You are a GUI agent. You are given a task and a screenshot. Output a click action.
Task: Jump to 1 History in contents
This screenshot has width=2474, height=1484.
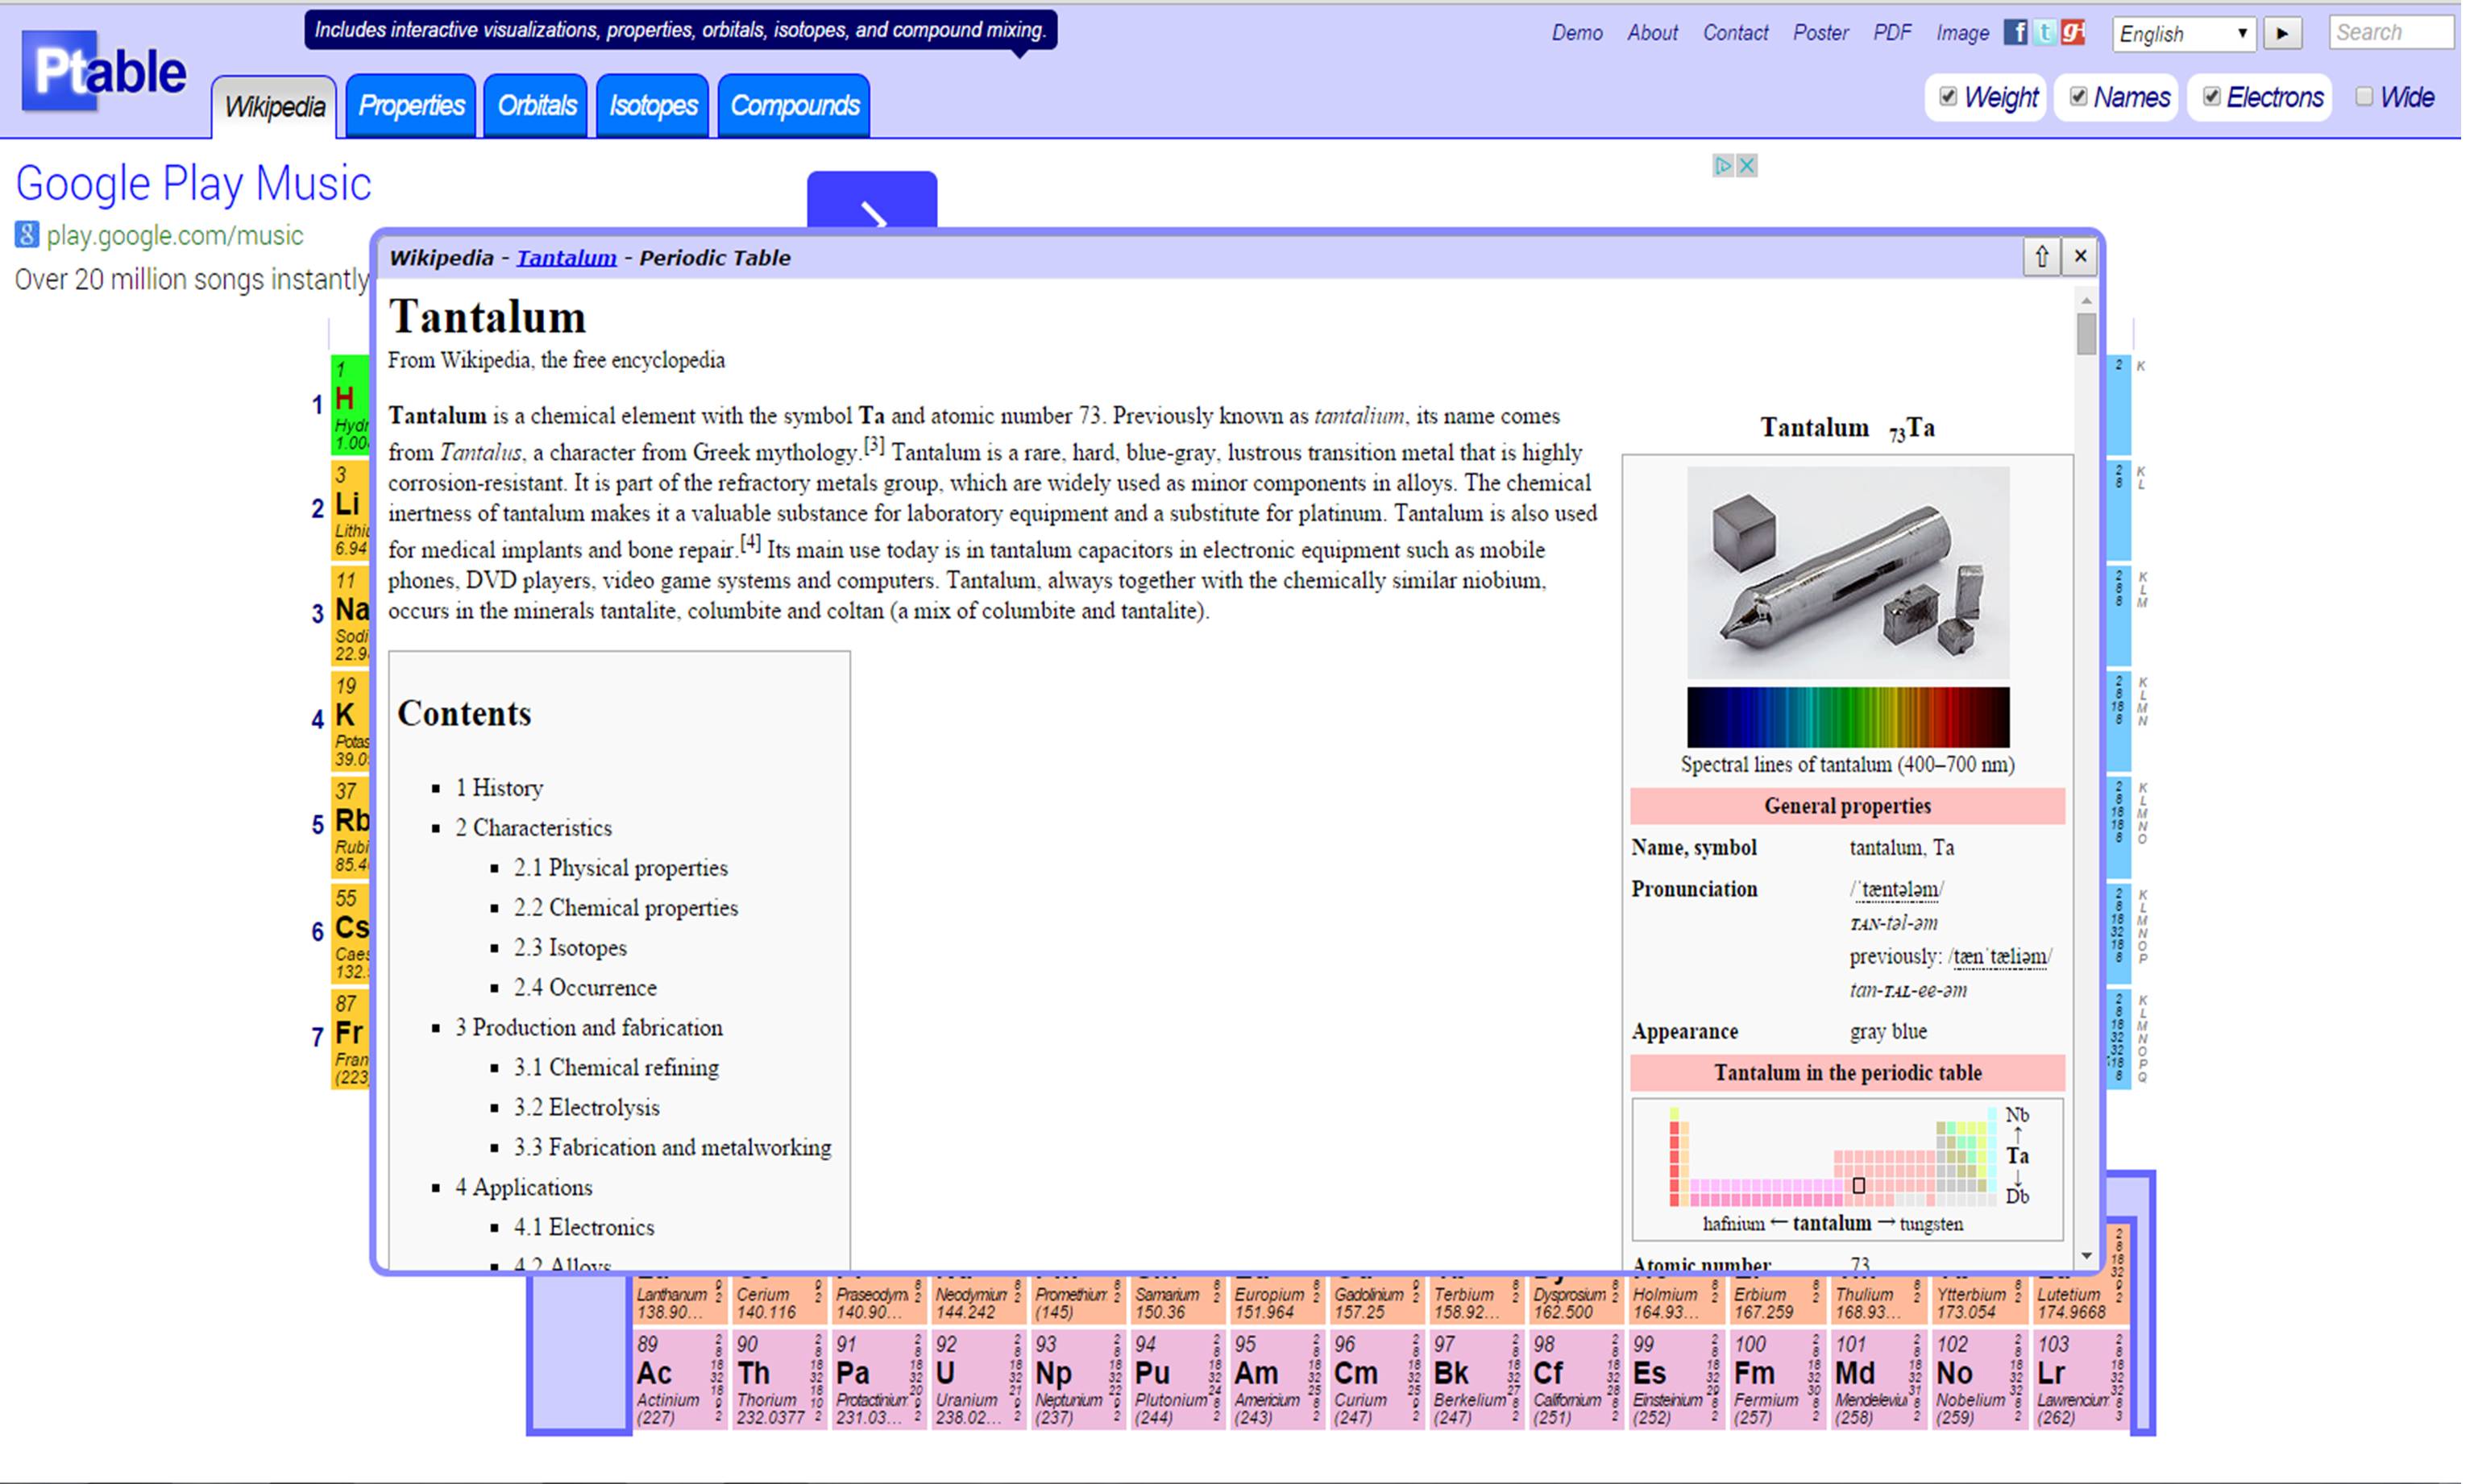499,788
